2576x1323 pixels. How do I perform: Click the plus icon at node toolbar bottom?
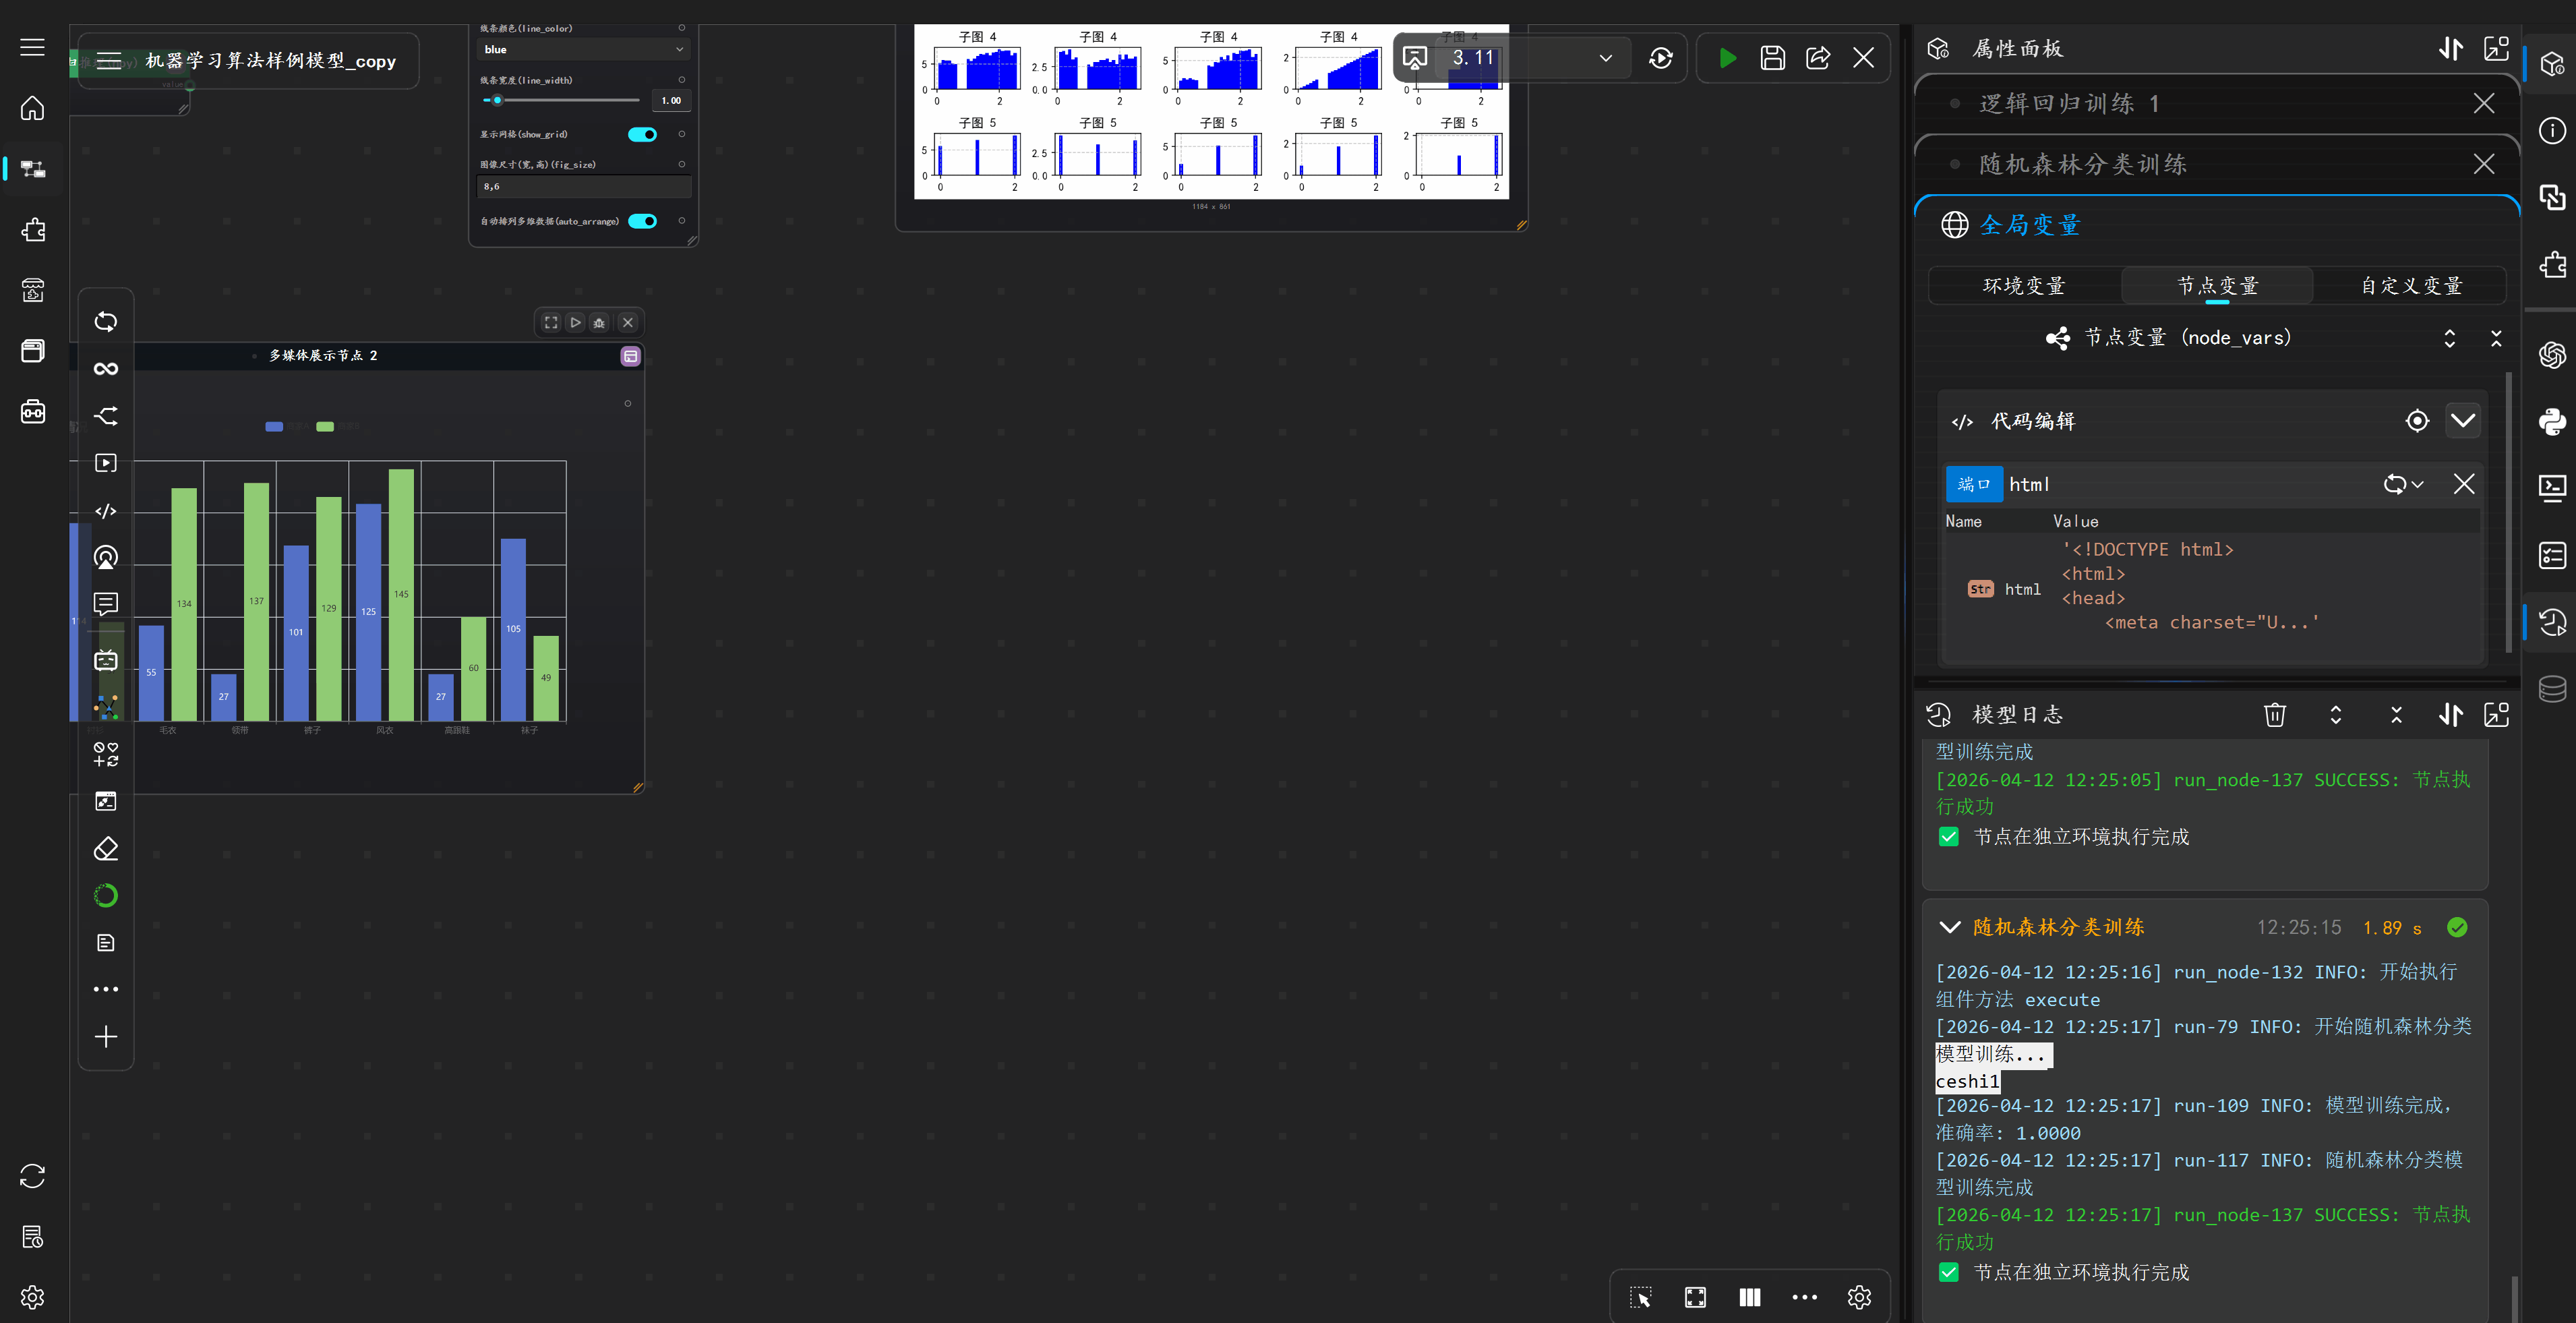coord(106,1037)
